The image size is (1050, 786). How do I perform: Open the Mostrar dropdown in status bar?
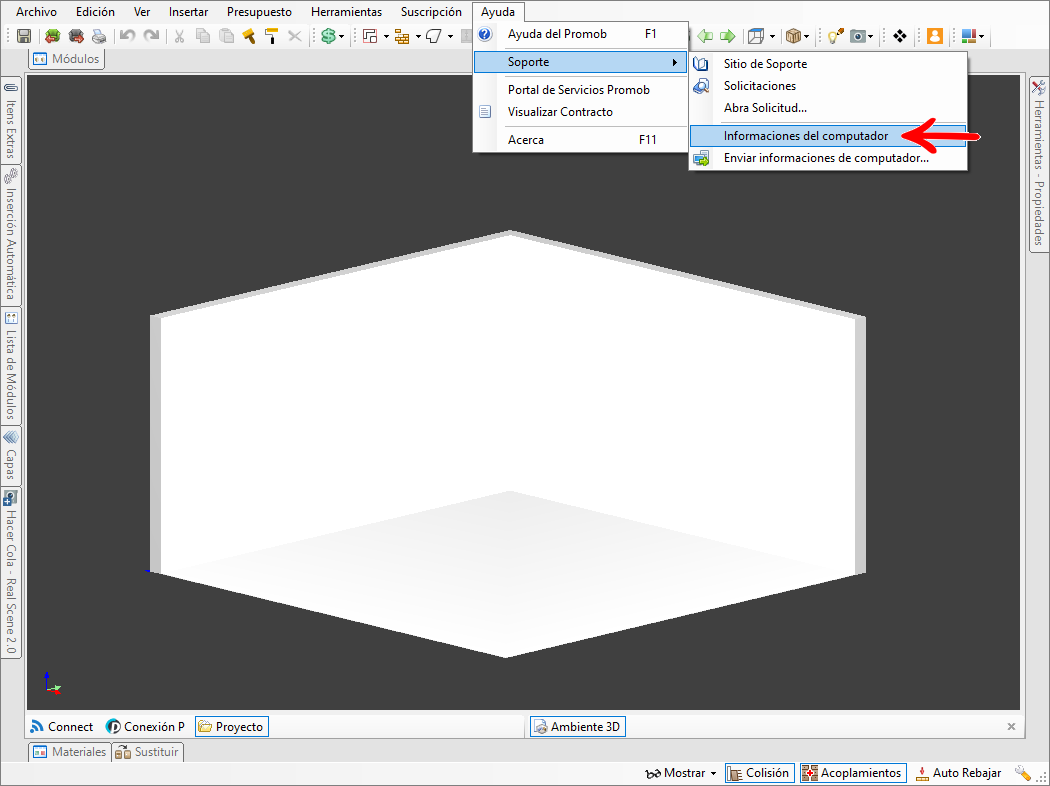click(681, 773)
